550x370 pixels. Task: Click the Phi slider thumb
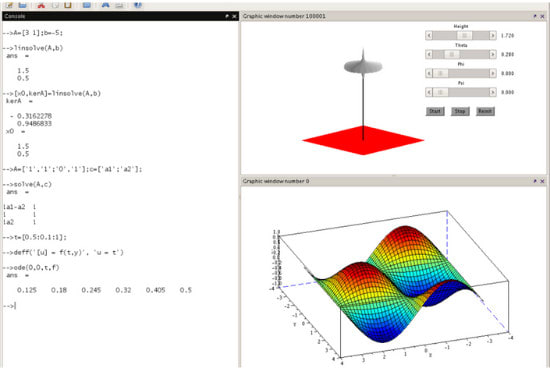(x=441, y=73)
